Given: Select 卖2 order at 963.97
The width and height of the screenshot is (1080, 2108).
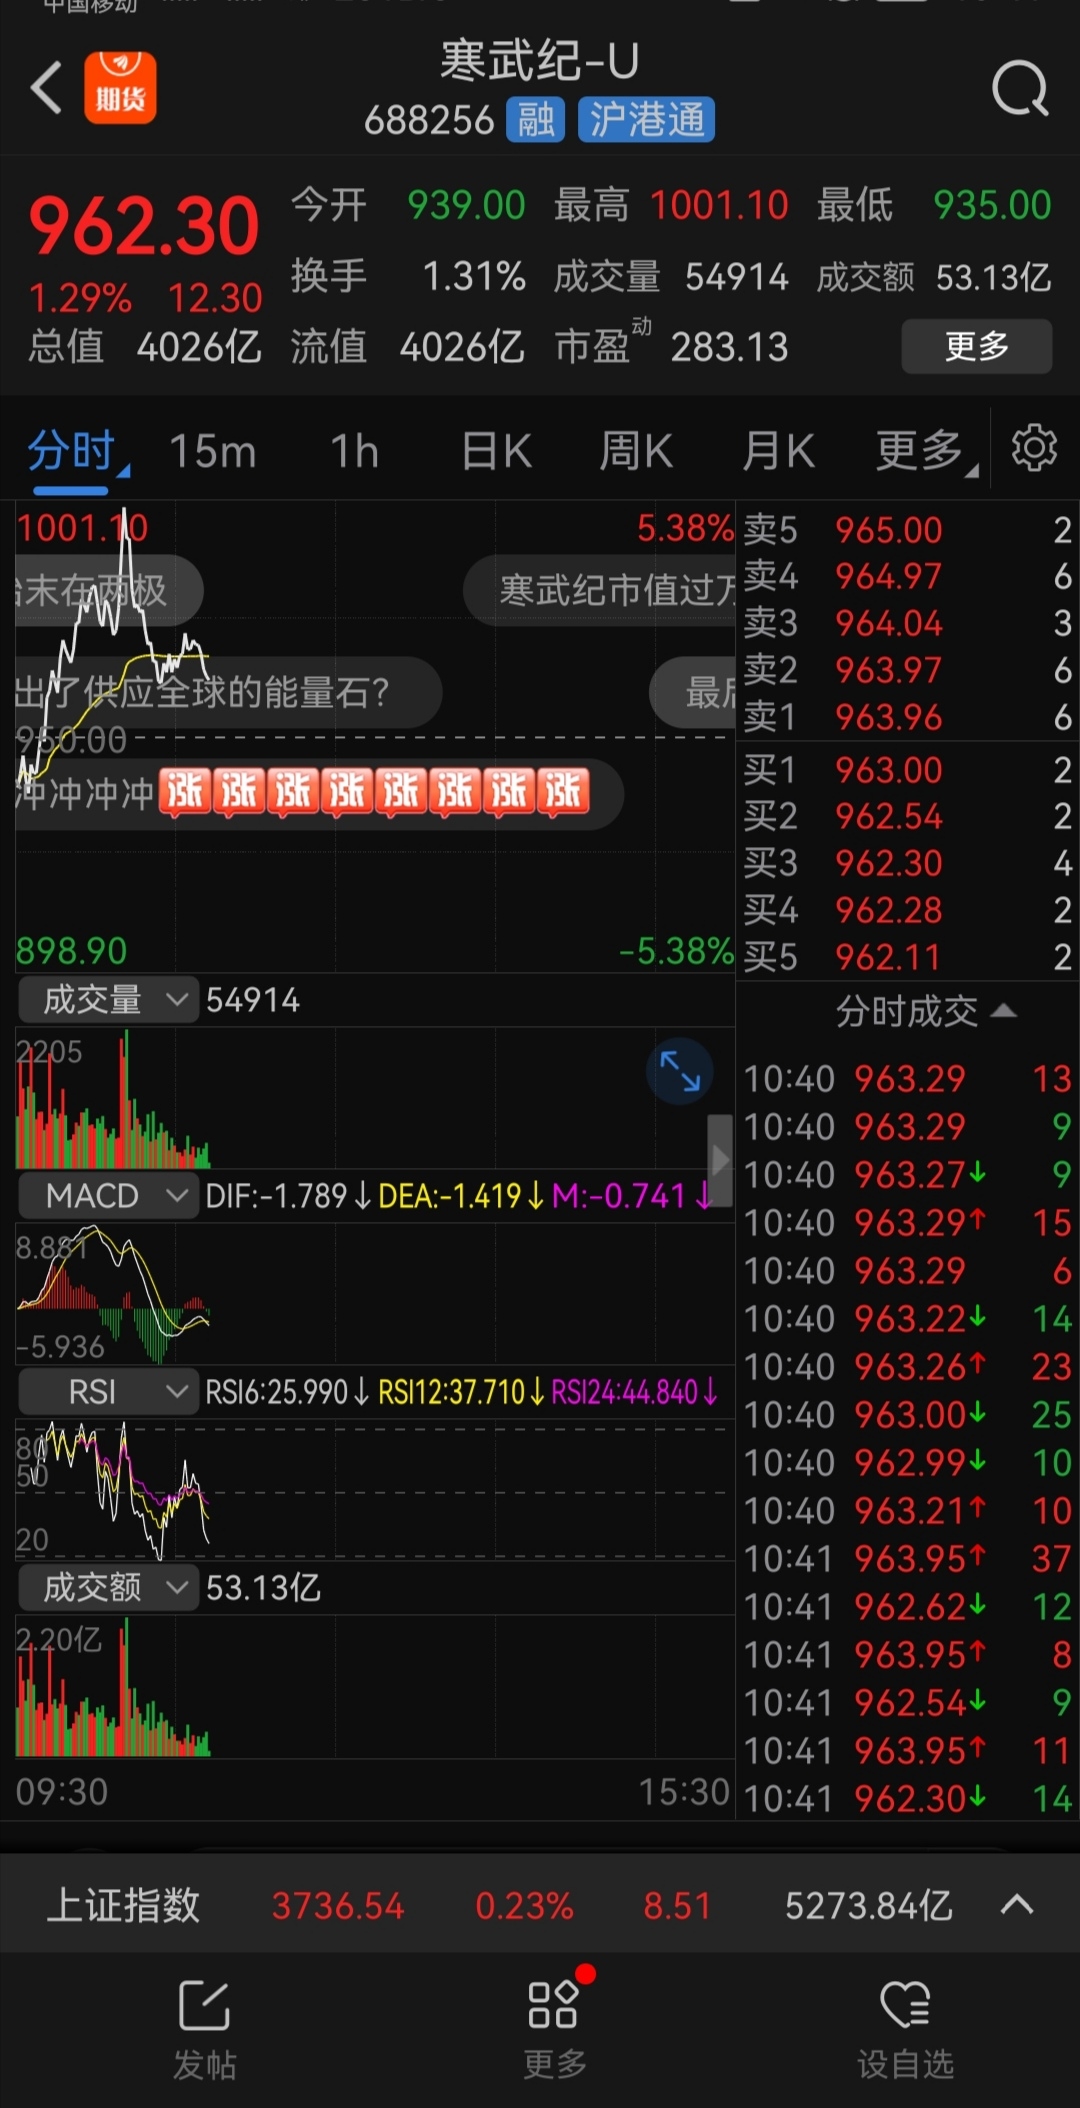Looking at the screenshot, I should tap(907, 670).
